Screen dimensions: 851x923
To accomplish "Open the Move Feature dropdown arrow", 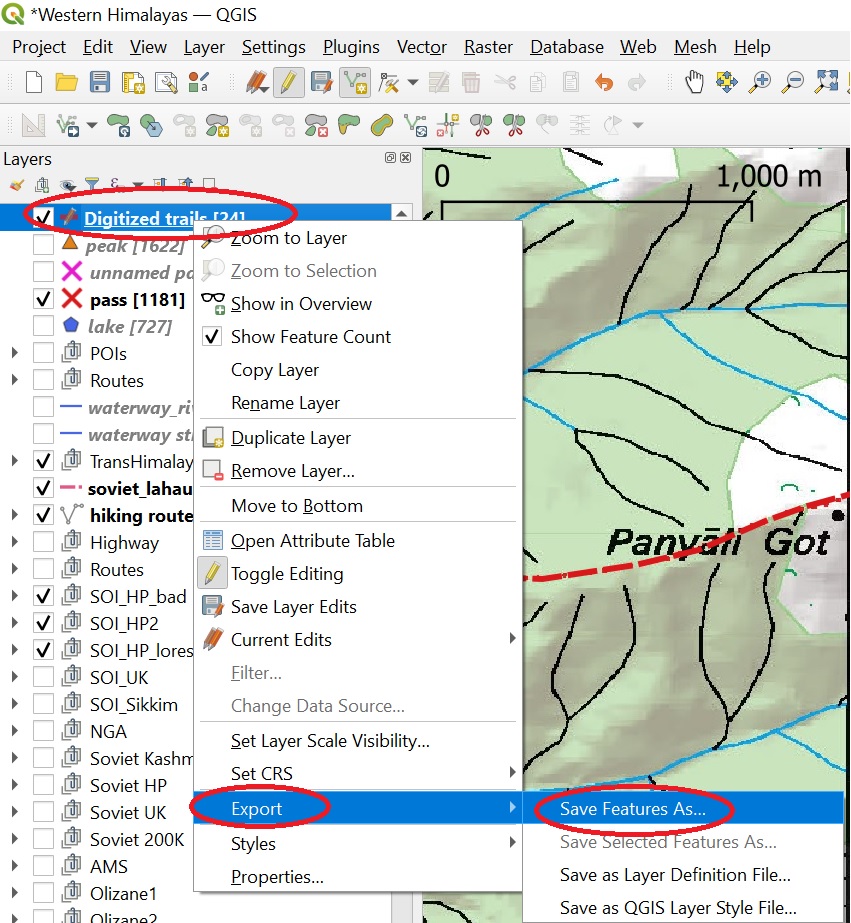I will pyautogui.click(x=92, y=125).
